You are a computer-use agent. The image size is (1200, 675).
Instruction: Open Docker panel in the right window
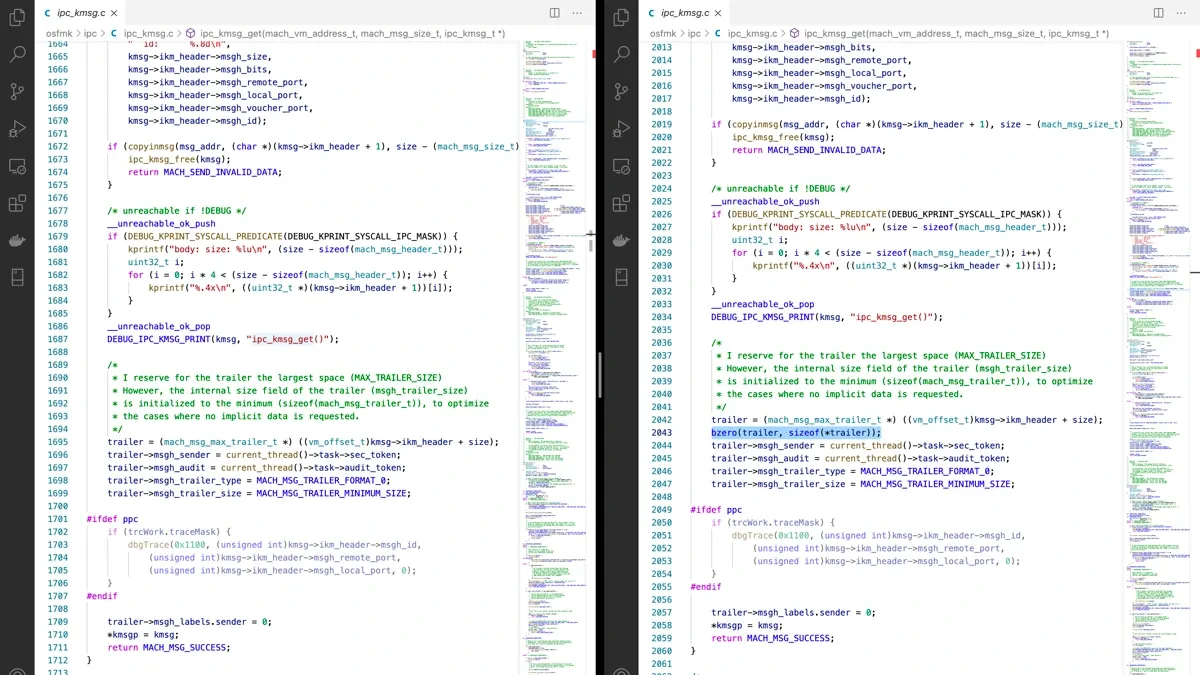click(621, 240)
